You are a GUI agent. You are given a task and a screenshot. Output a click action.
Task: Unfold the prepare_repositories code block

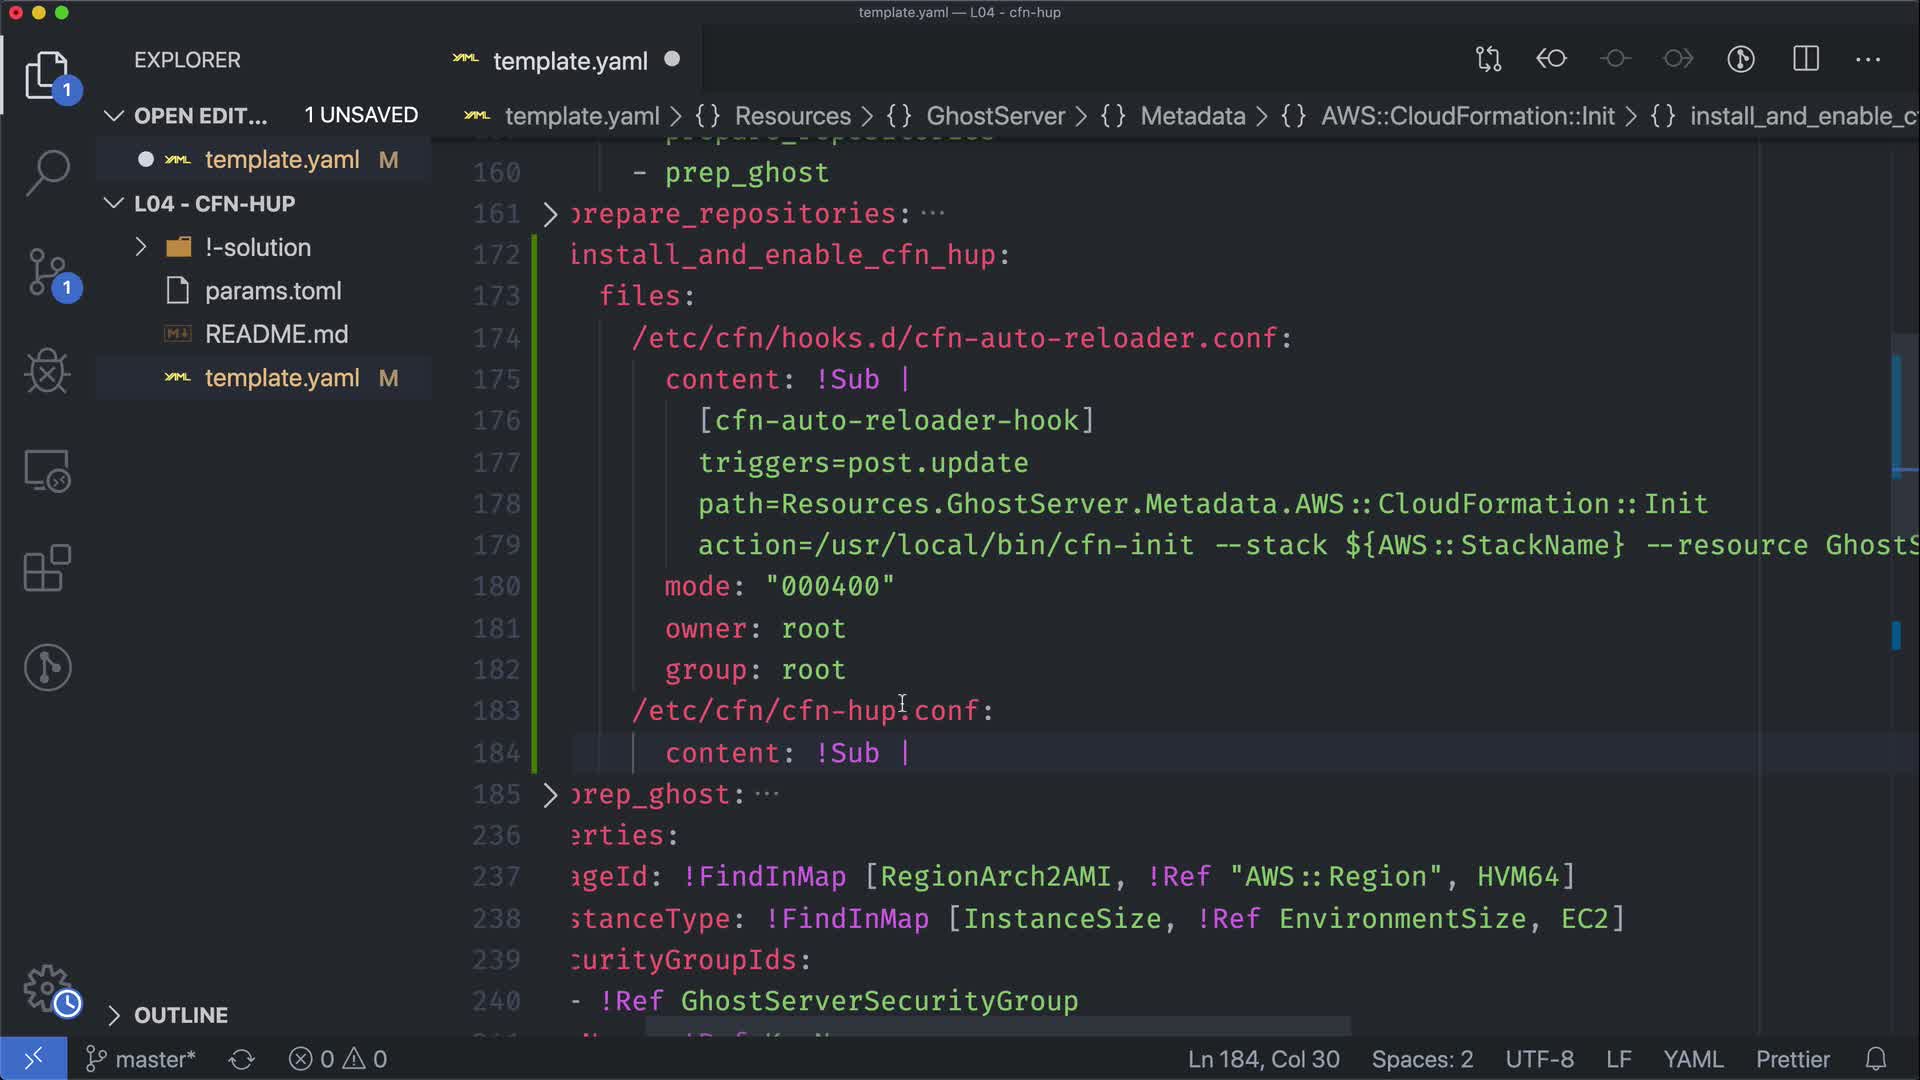550,214
